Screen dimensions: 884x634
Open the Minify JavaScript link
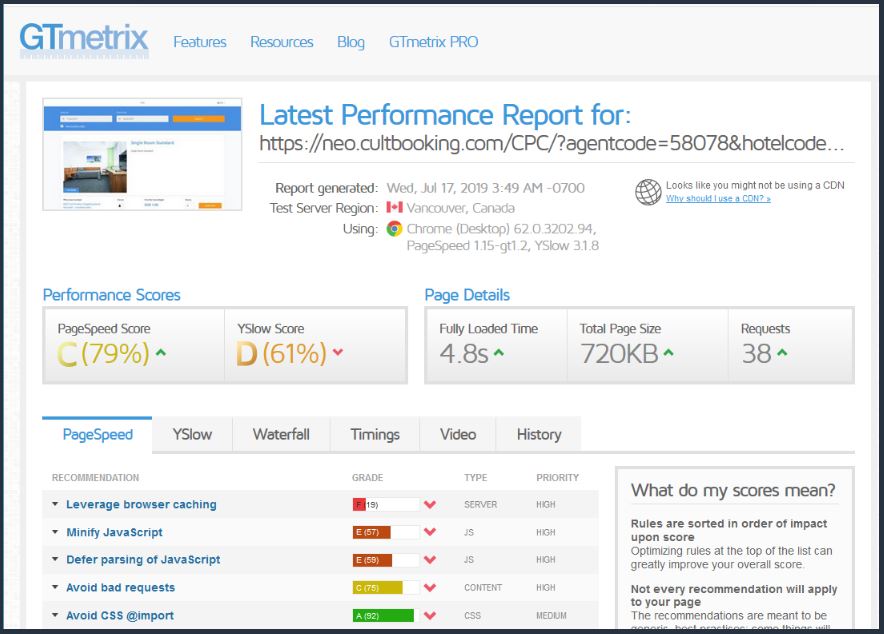pos(114,532)
